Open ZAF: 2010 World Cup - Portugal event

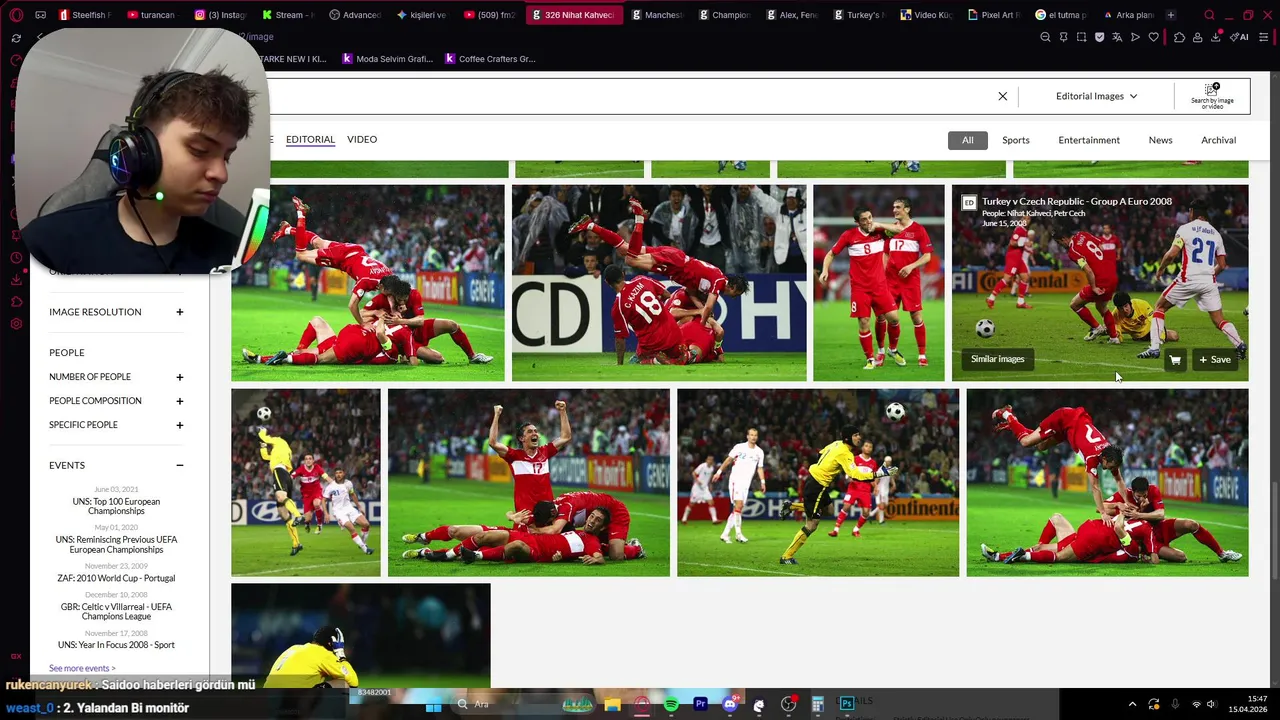point(116,578)
